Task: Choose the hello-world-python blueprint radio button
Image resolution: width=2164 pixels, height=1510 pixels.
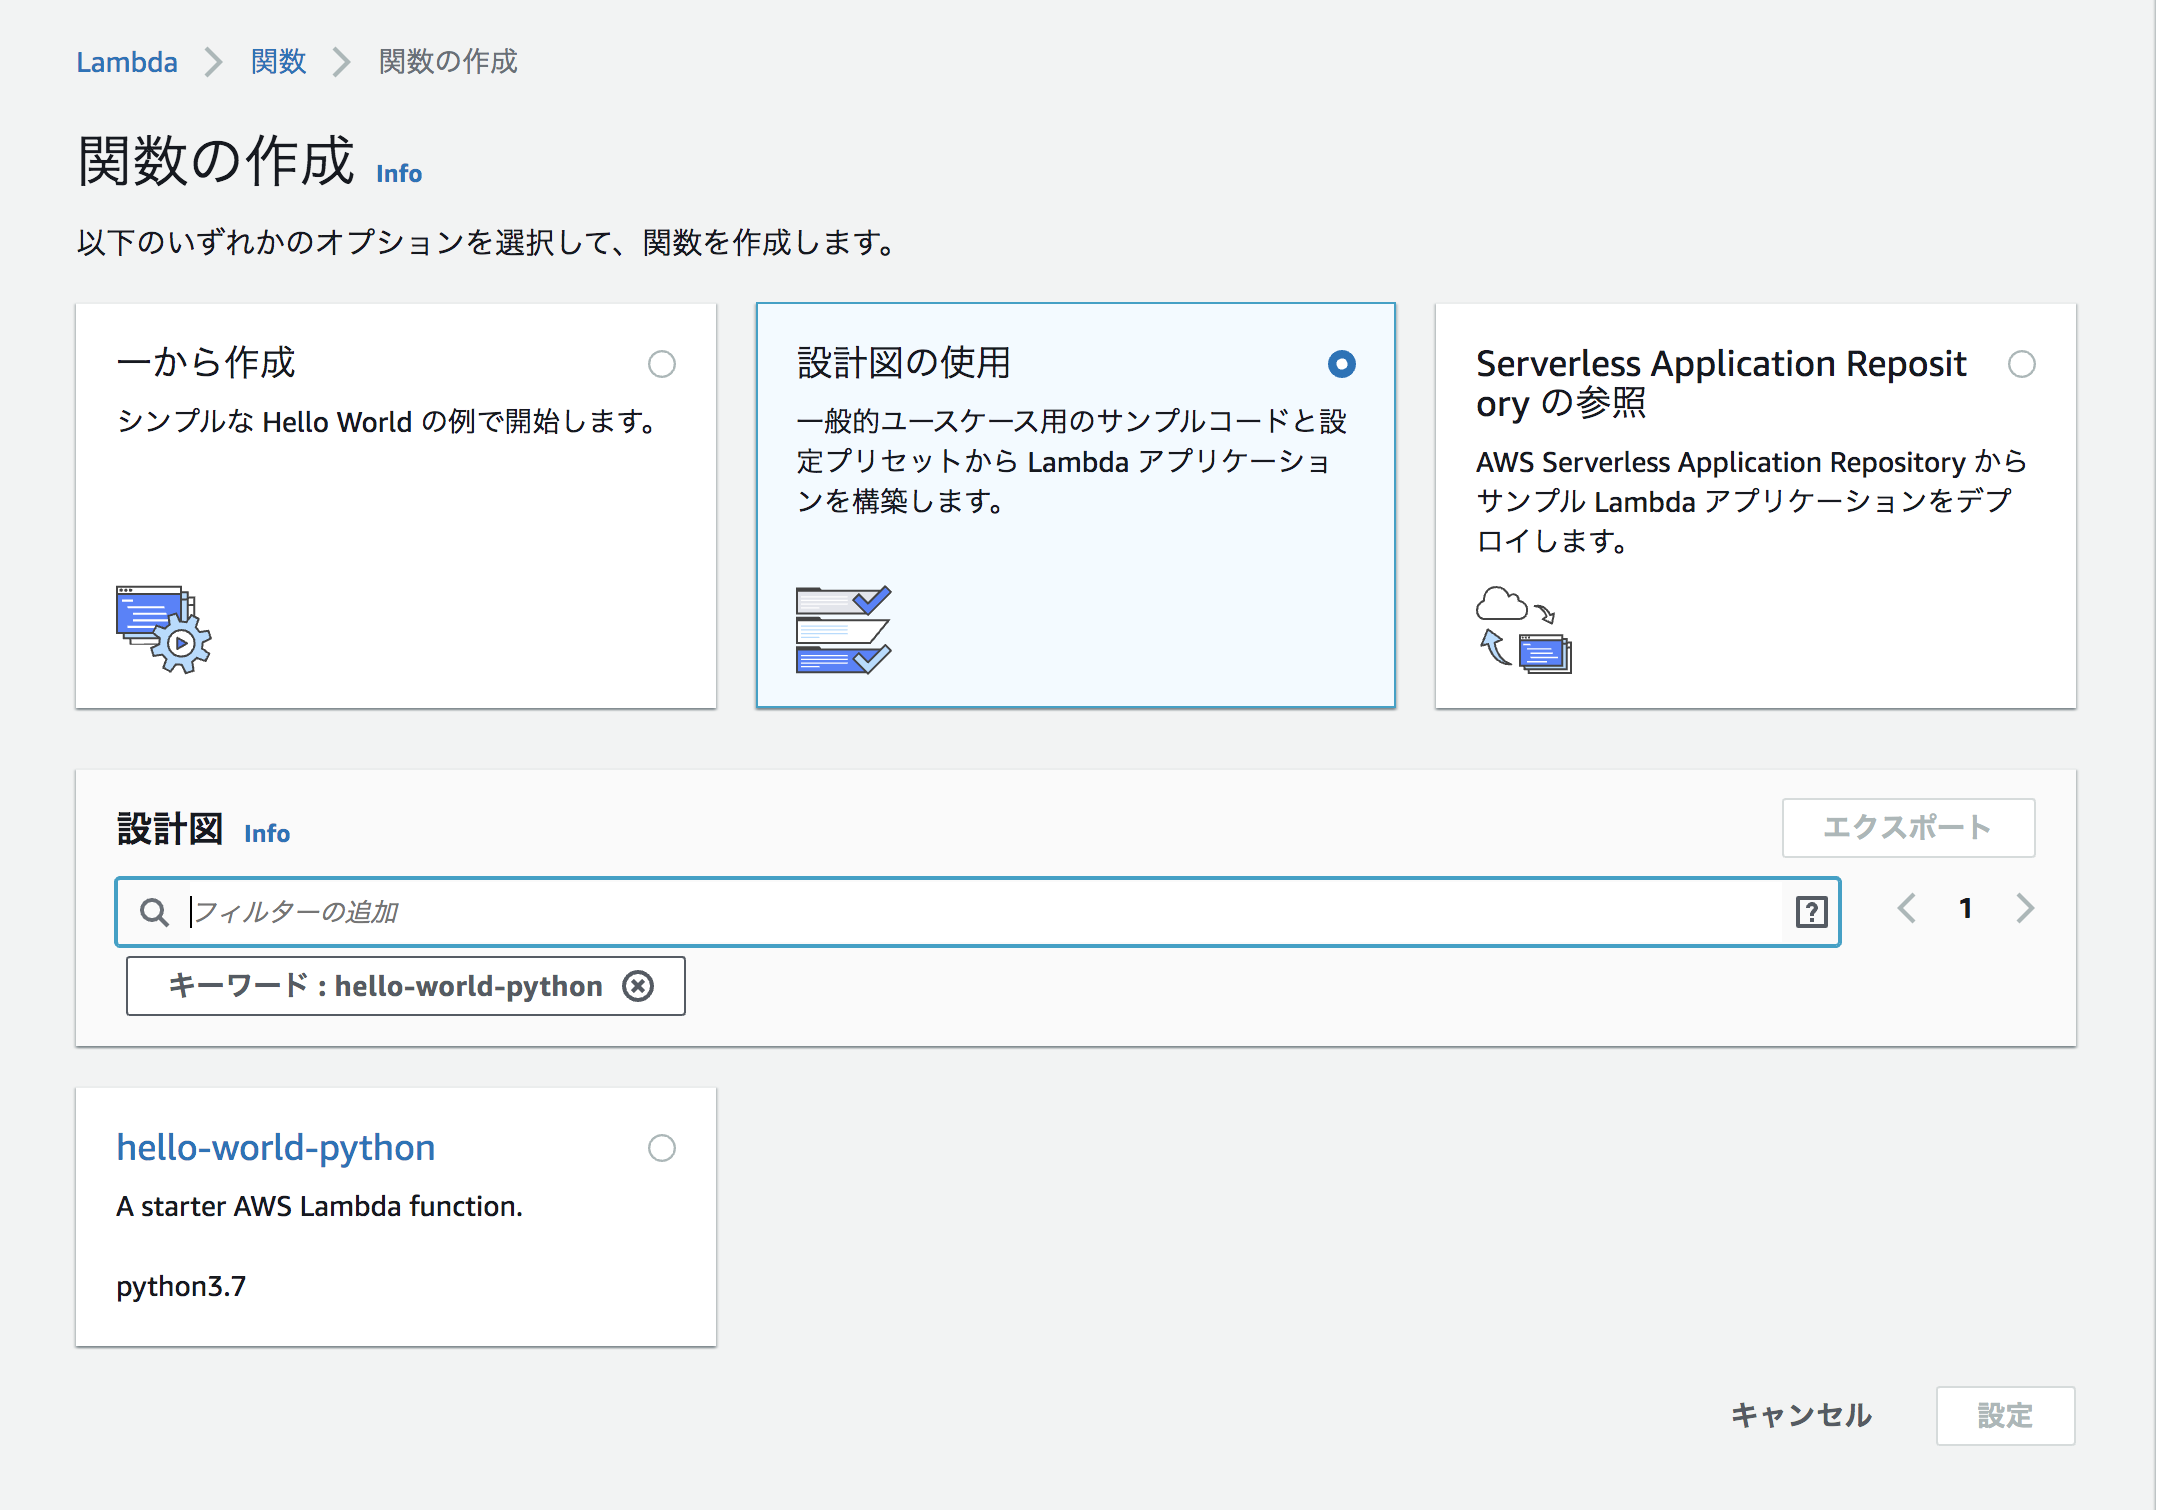Action: (661, 1148)
